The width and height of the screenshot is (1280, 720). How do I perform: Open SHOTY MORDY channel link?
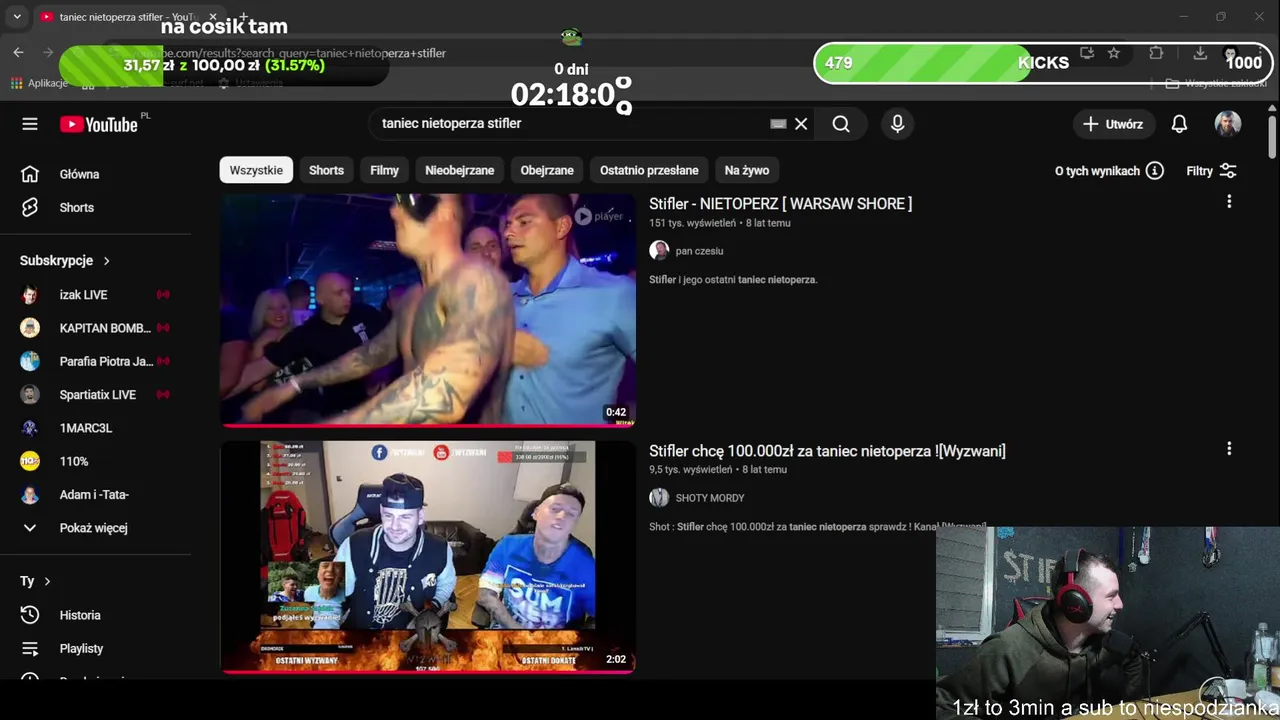pos(710,498)
